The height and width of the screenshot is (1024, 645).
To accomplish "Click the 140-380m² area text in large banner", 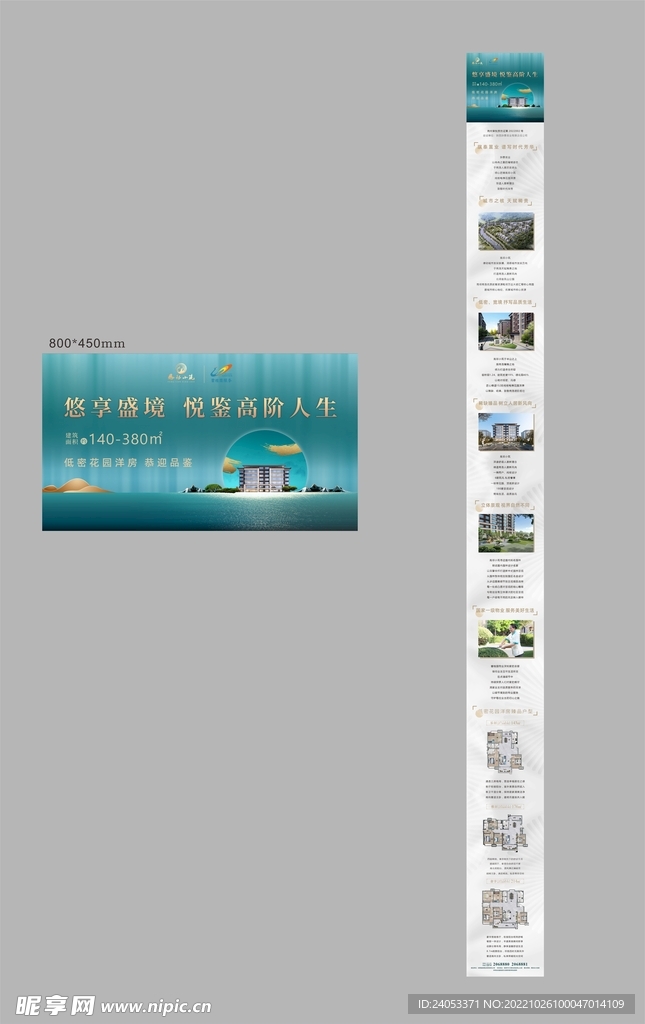I will [x=125, y=439].
